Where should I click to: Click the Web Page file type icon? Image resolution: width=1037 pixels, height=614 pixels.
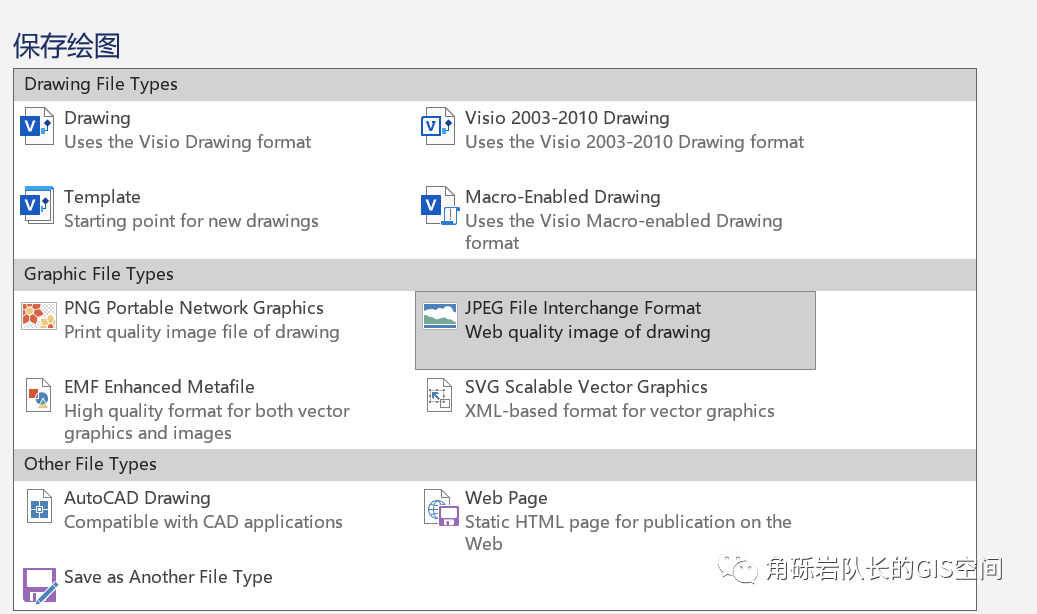(441, 507)
